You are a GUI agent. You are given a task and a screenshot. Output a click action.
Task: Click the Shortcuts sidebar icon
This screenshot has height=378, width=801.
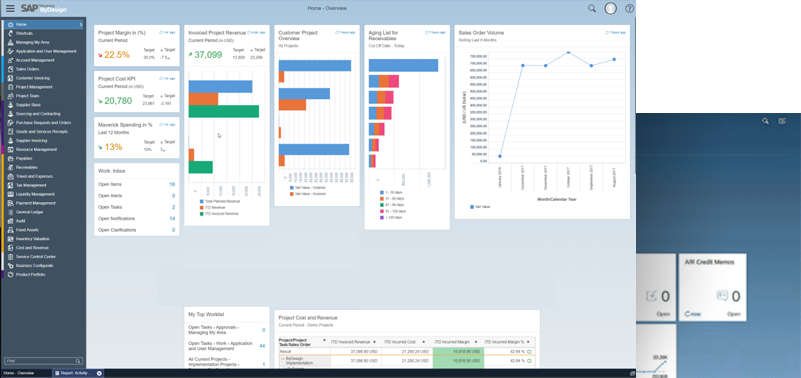pyautogui.click(x=10, y=33)
